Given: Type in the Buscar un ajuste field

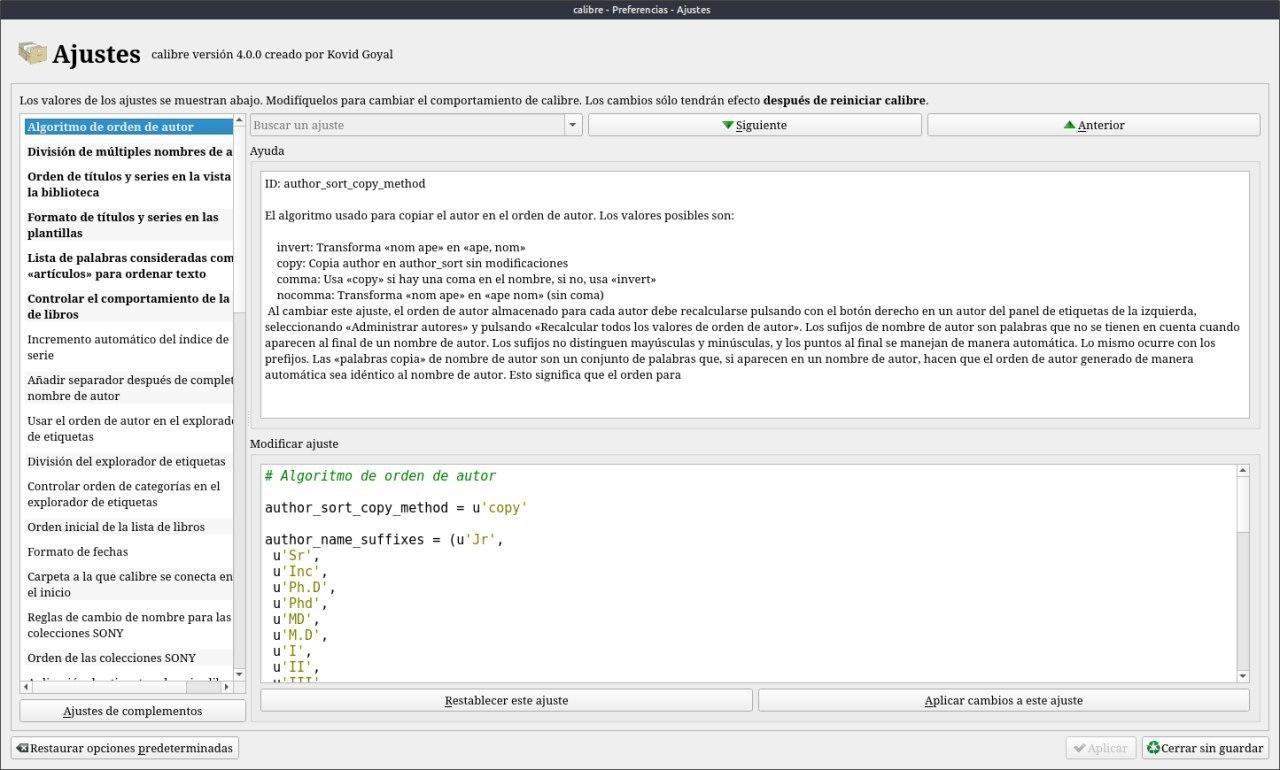Looking at the screenshot, I should (x=406, y=125).
